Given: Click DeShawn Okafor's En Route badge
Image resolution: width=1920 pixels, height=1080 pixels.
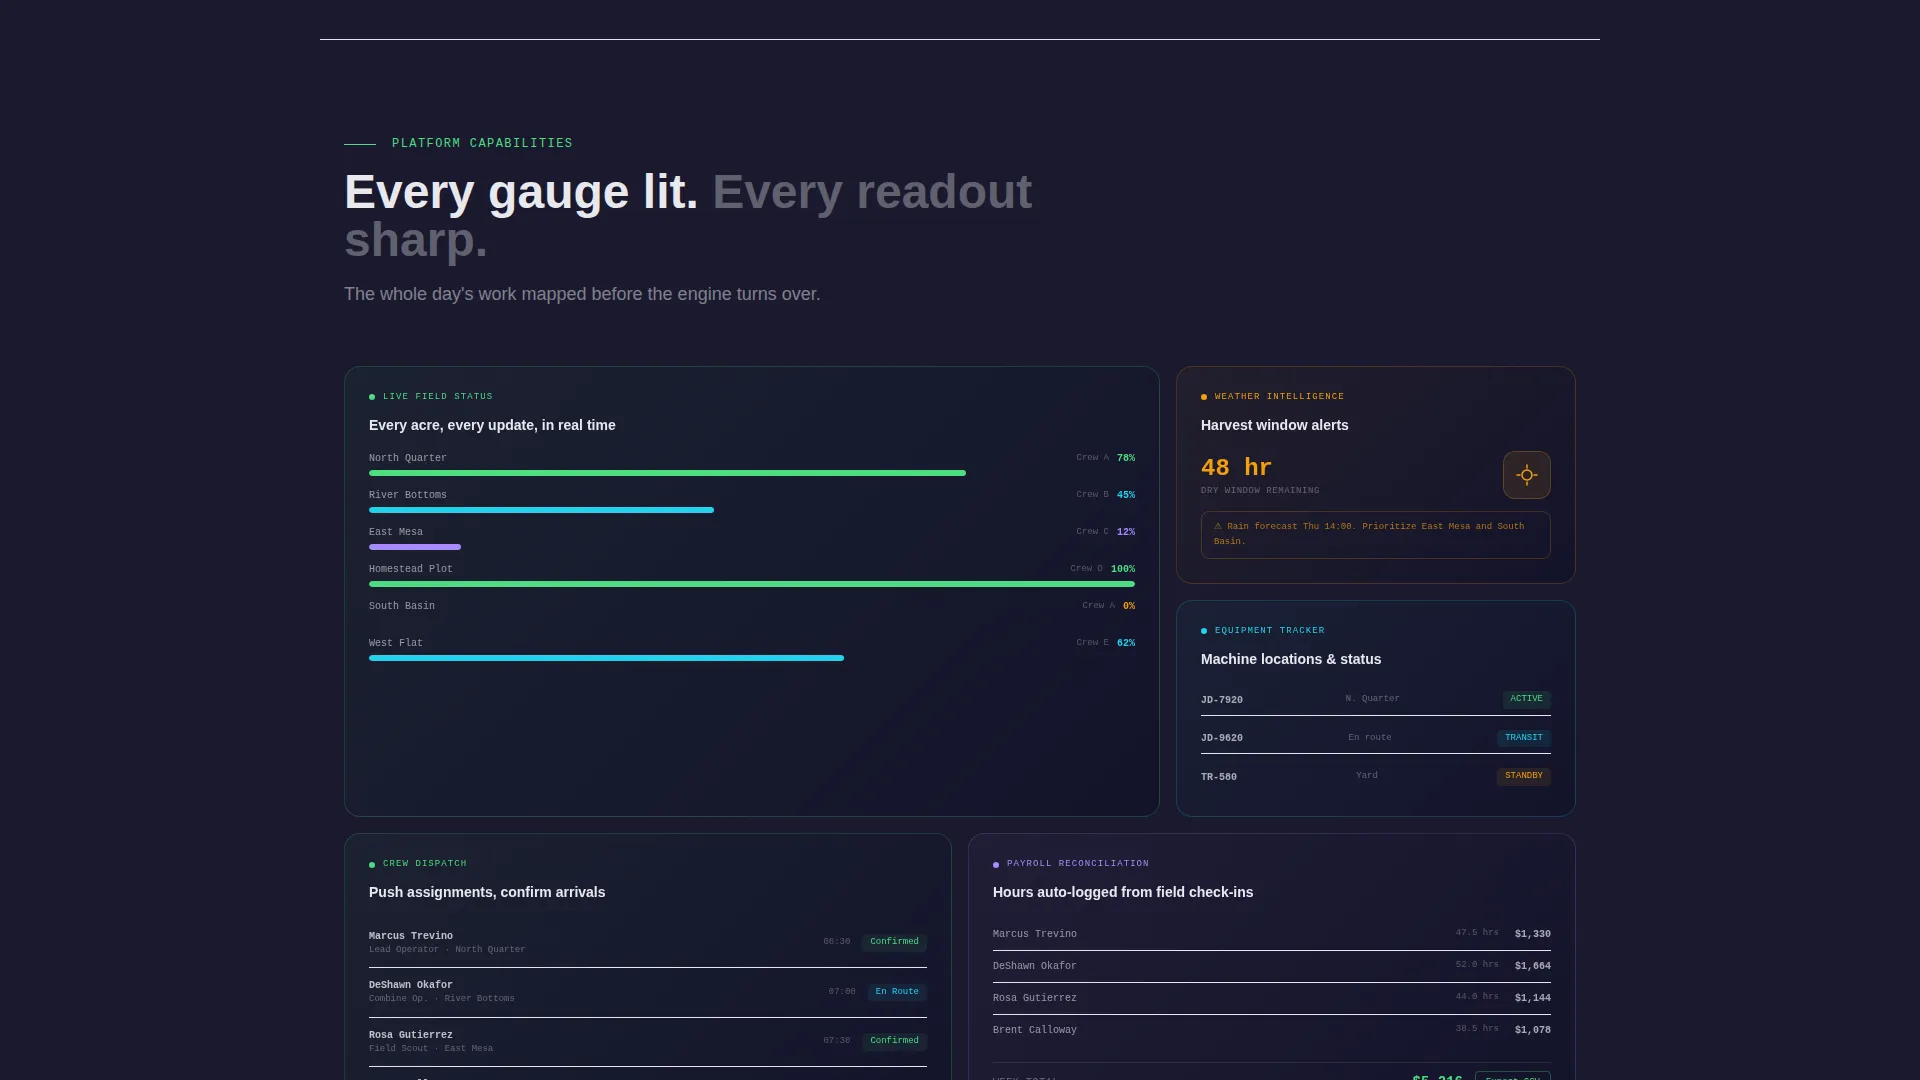Looking at the screenshot, I should pos(896,992).
